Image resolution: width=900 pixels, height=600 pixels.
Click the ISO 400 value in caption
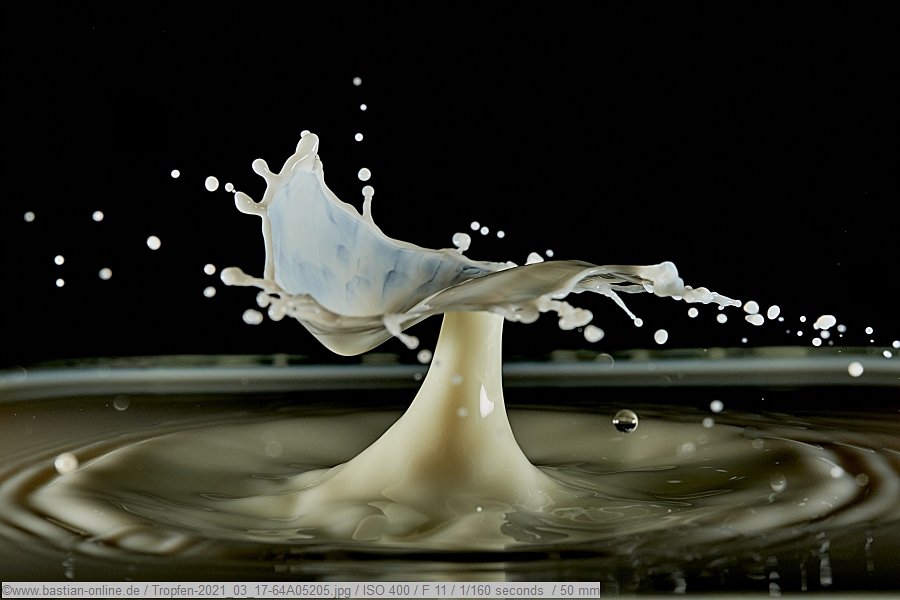[x=386, y=590]
